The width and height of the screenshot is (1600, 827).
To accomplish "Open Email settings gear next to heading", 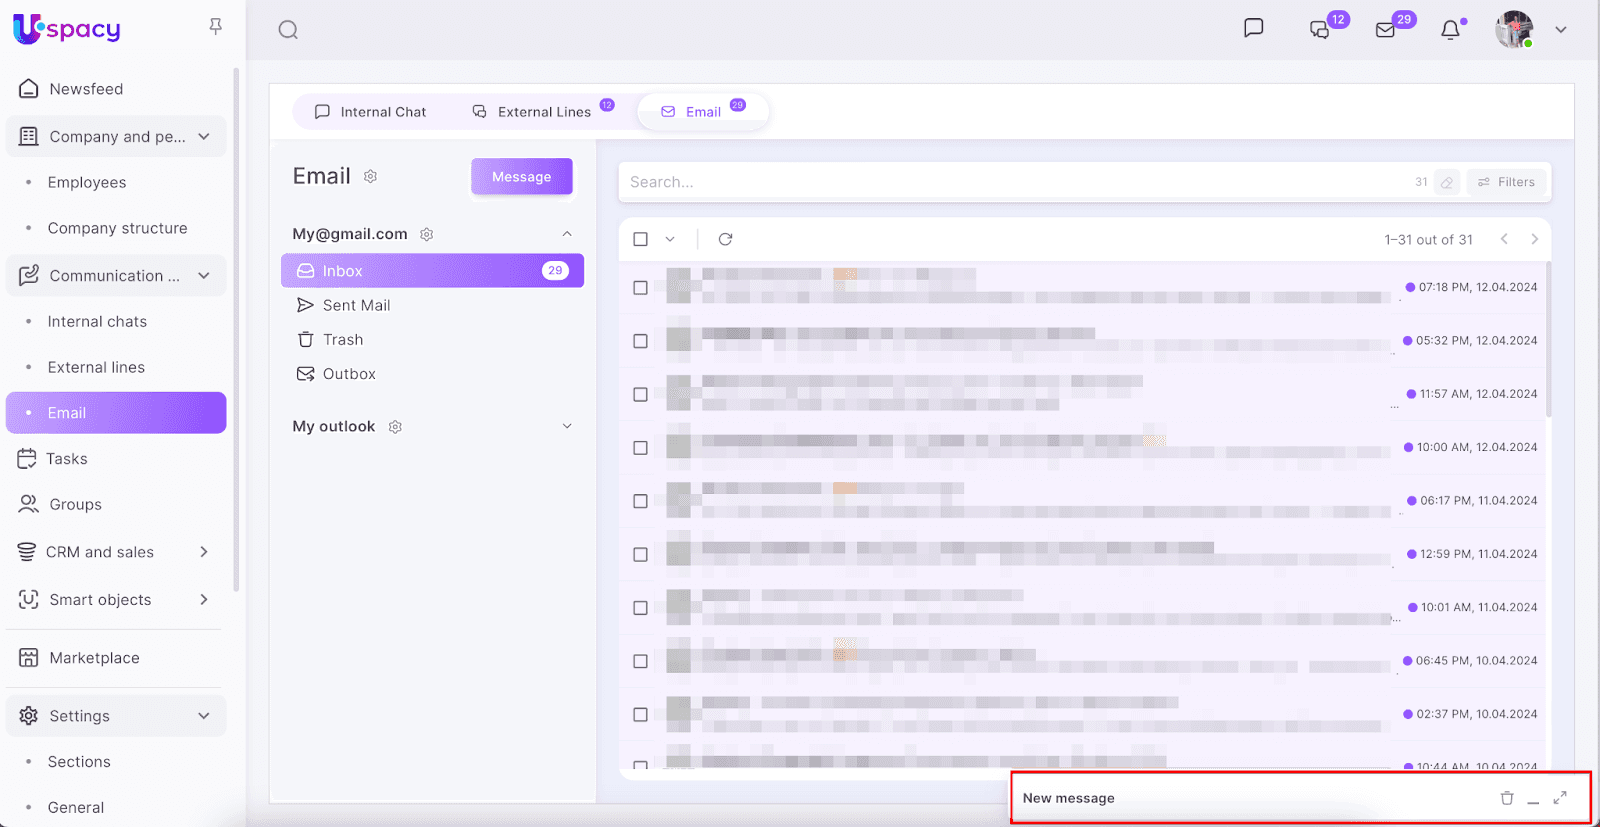I will pos(371,177).
